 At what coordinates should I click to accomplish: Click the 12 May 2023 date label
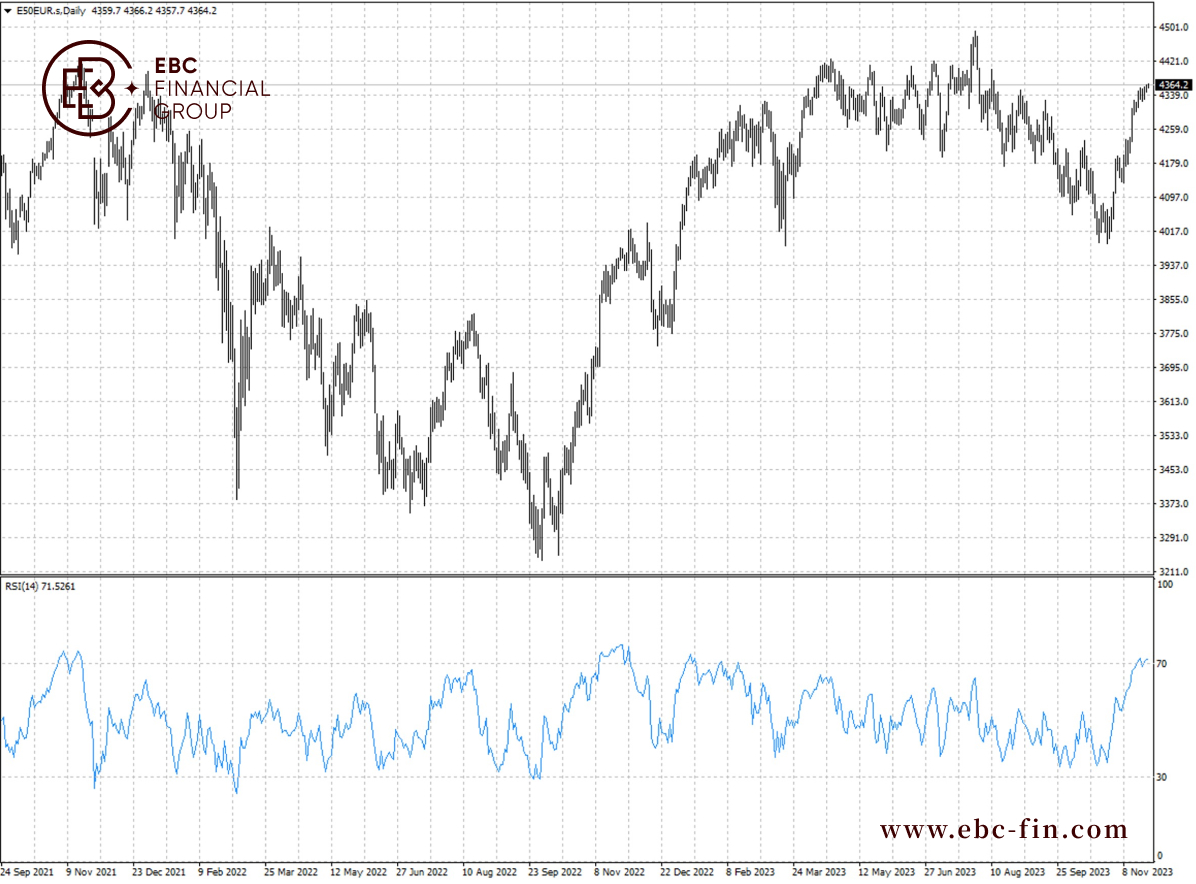point(886,872)
